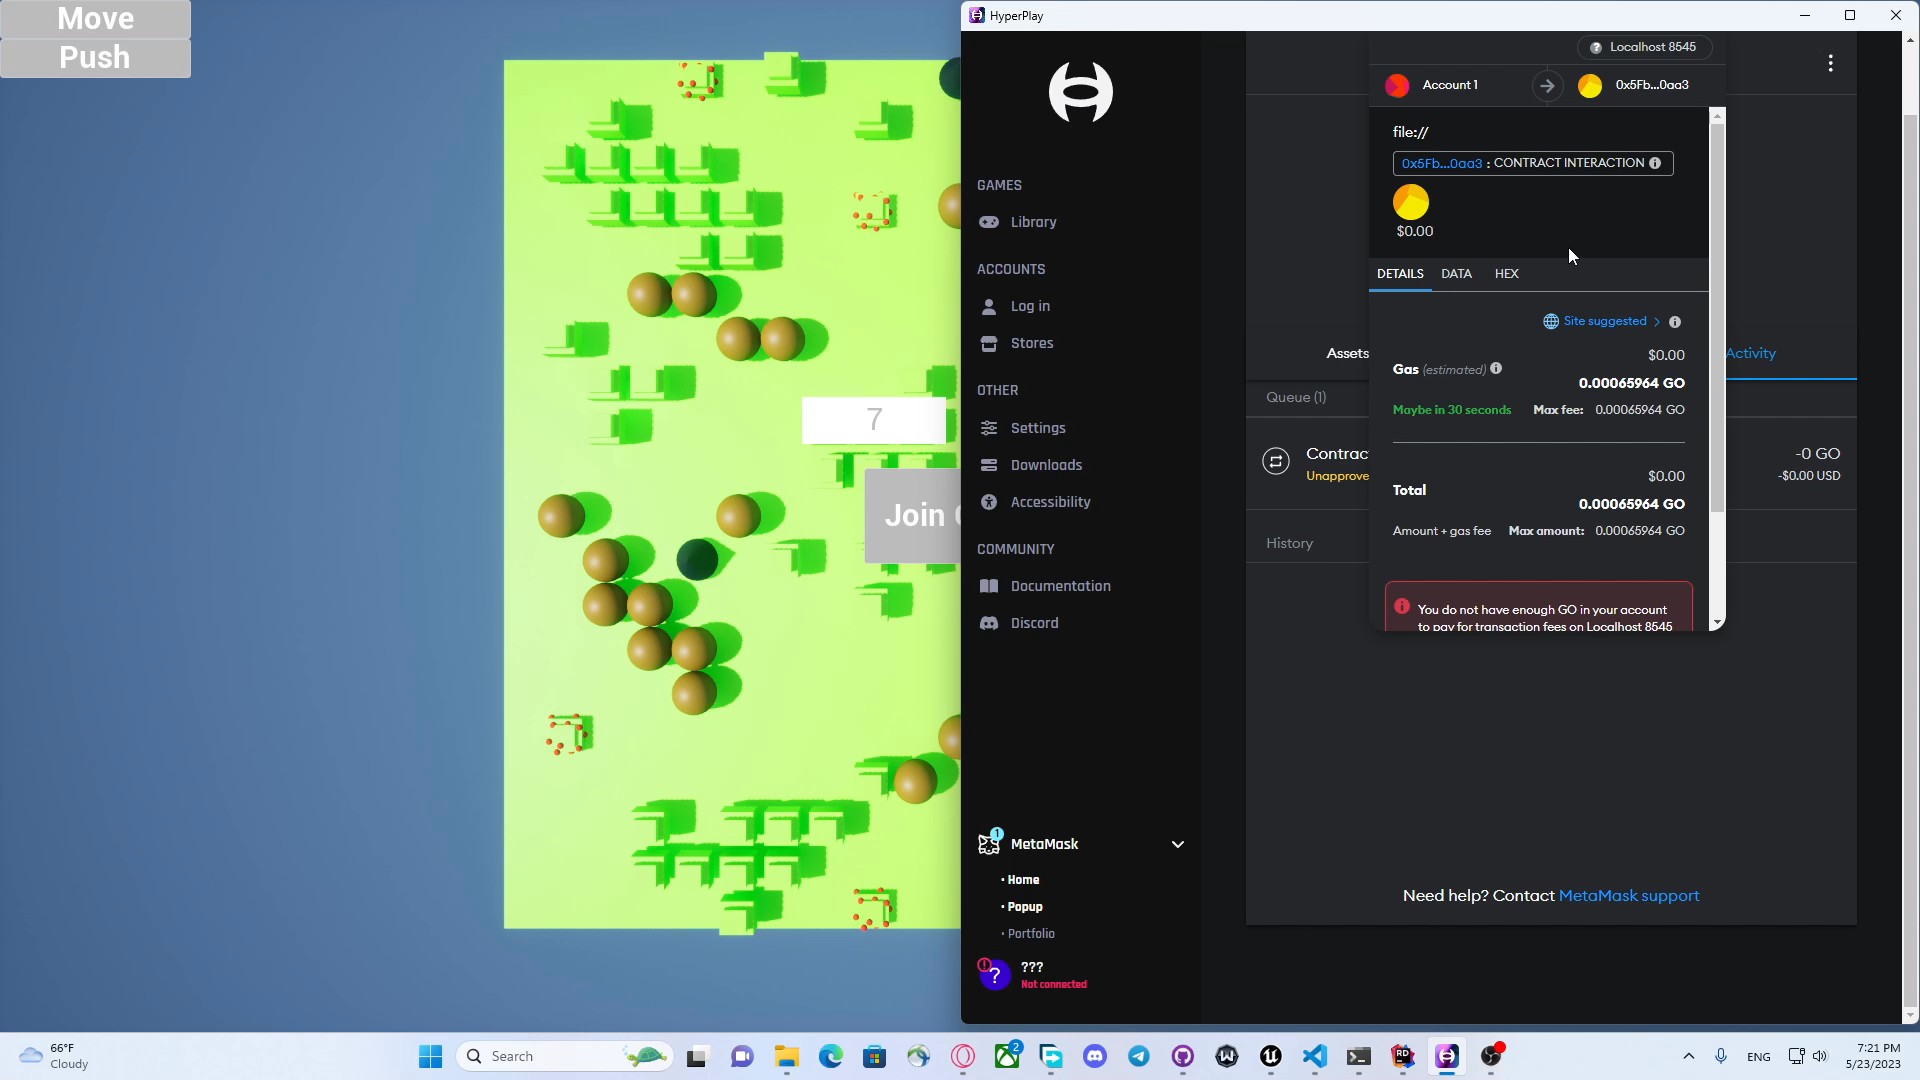
Task: Collapse the MetaMask sidebar section chevron
Action: [1178, 845]
